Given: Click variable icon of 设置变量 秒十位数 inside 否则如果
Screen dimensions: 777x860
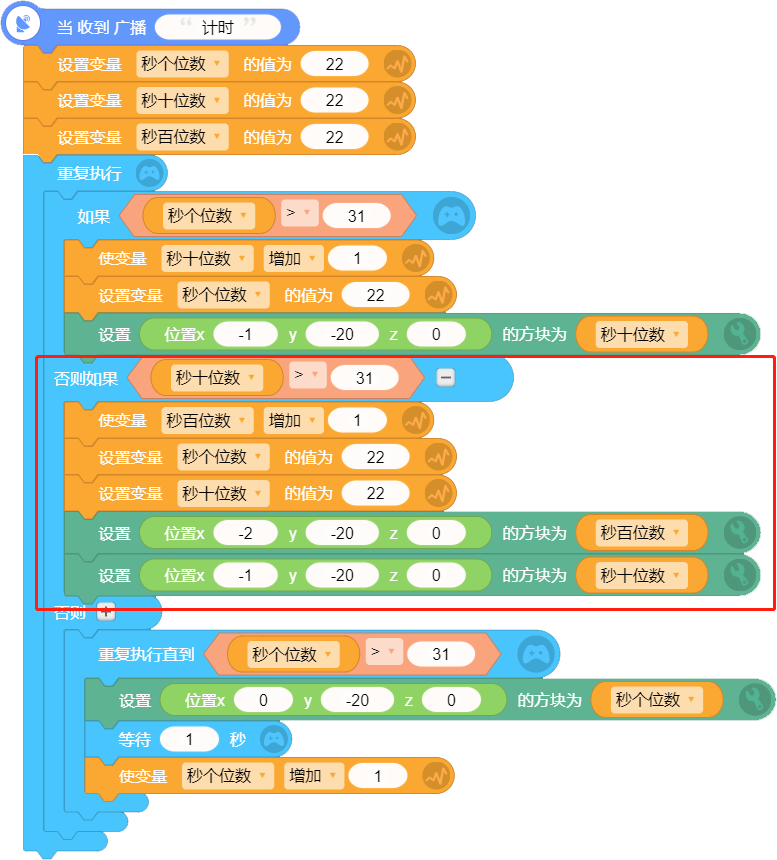Looking at the screenshot, I should pyautogui.click(x=439, y=494).
